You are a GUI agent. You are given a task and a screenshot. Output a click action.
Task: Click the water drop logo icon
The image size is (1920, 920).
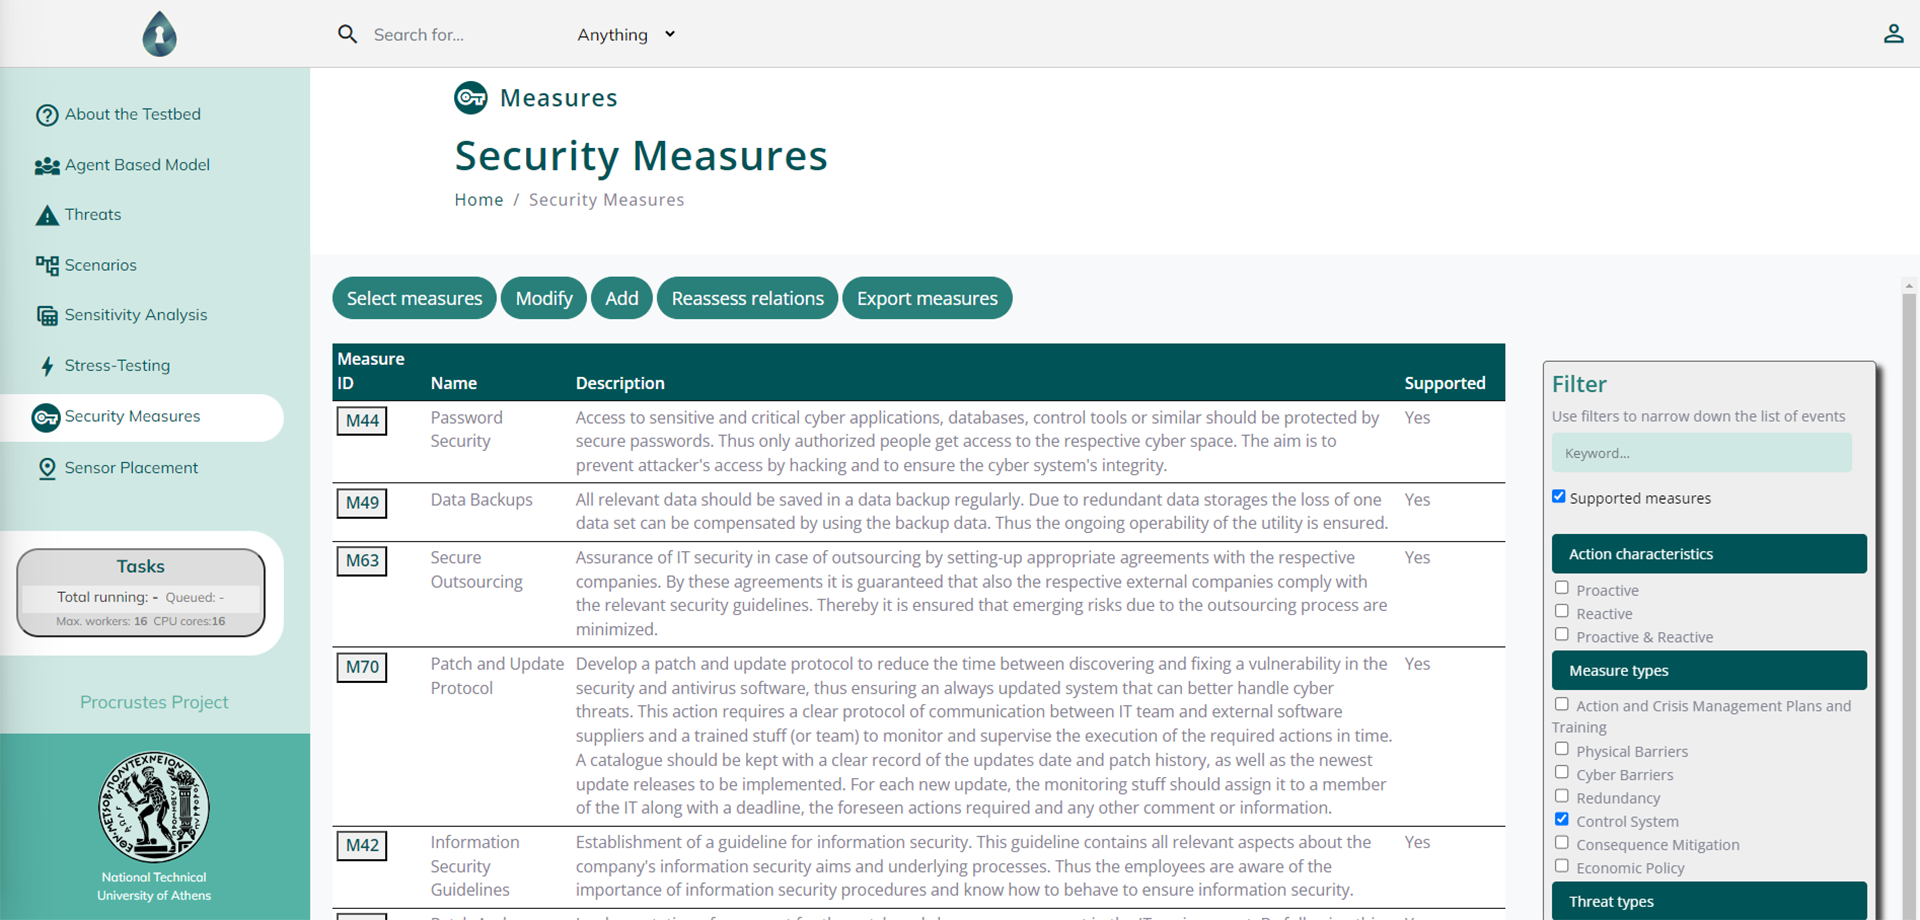[159, 34]
